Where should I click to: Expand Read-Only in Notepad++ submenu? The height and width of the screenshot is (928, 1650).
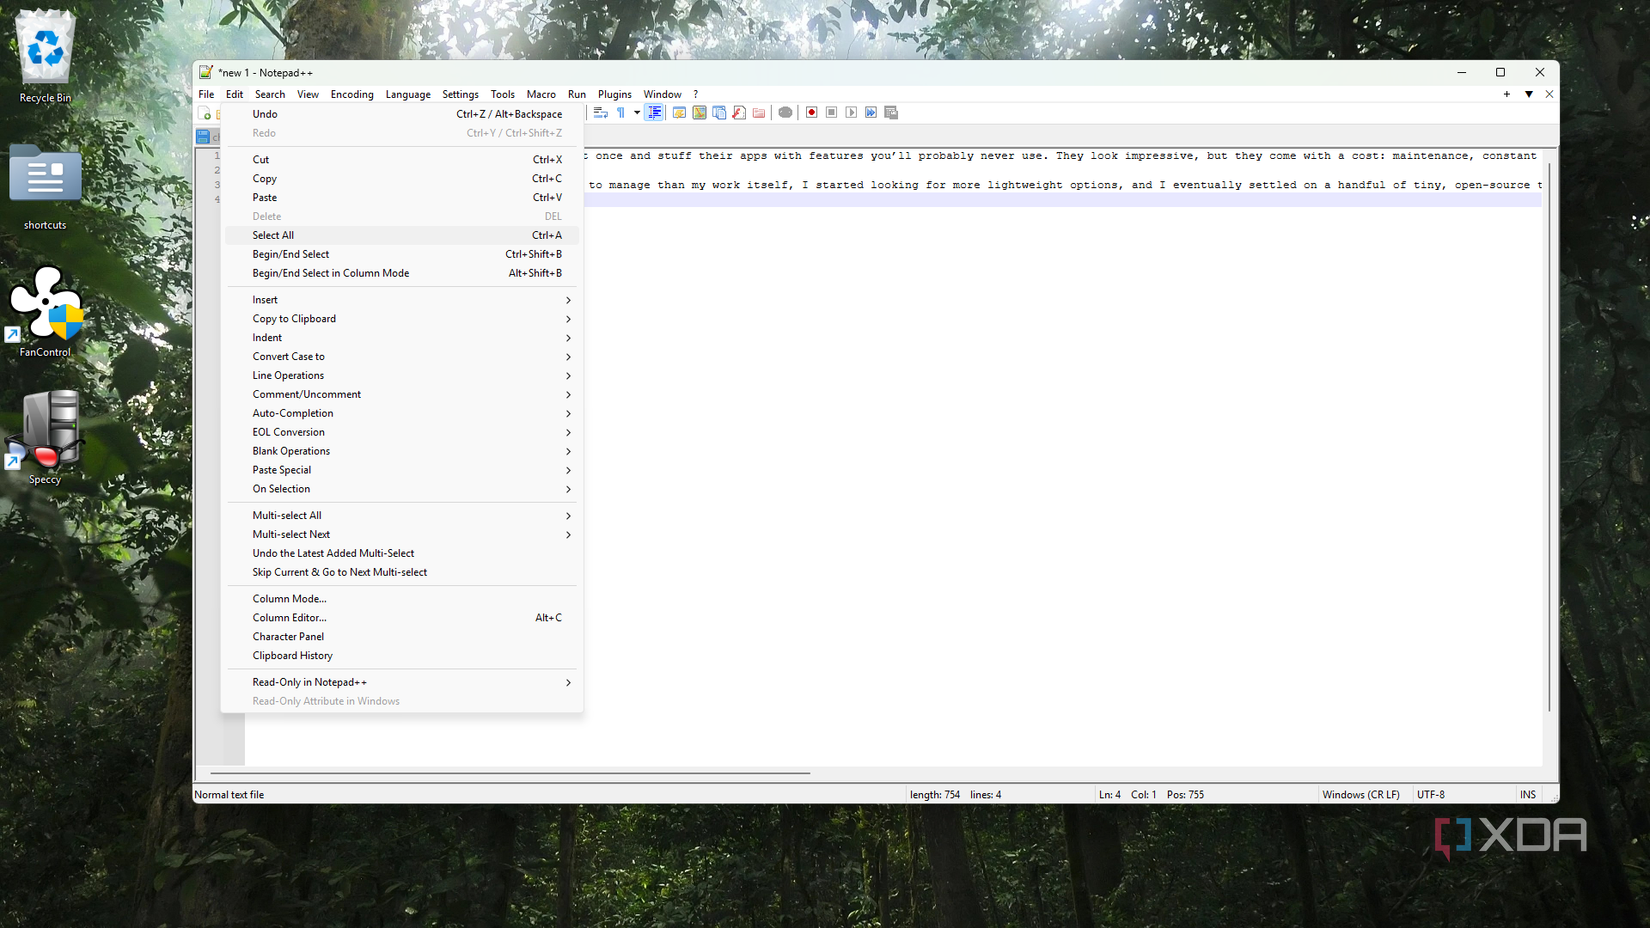tap(402, 682)
